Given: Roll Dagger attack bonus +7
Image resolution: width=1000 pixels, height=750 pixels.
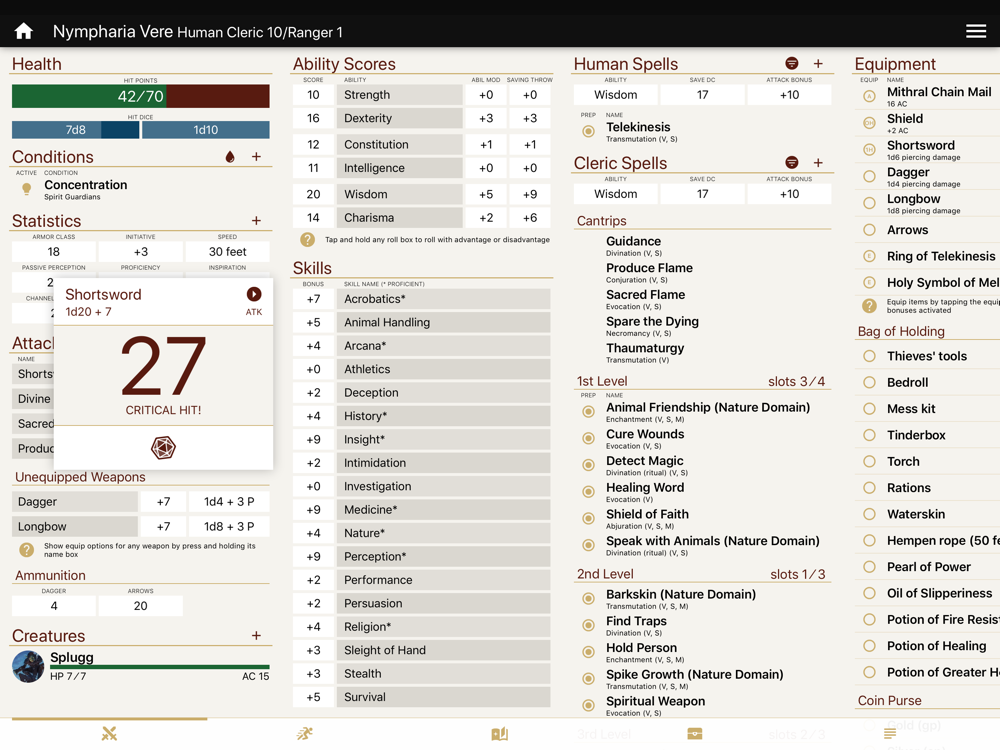Looking at the screenshot, I should click(x=163, y=502).
